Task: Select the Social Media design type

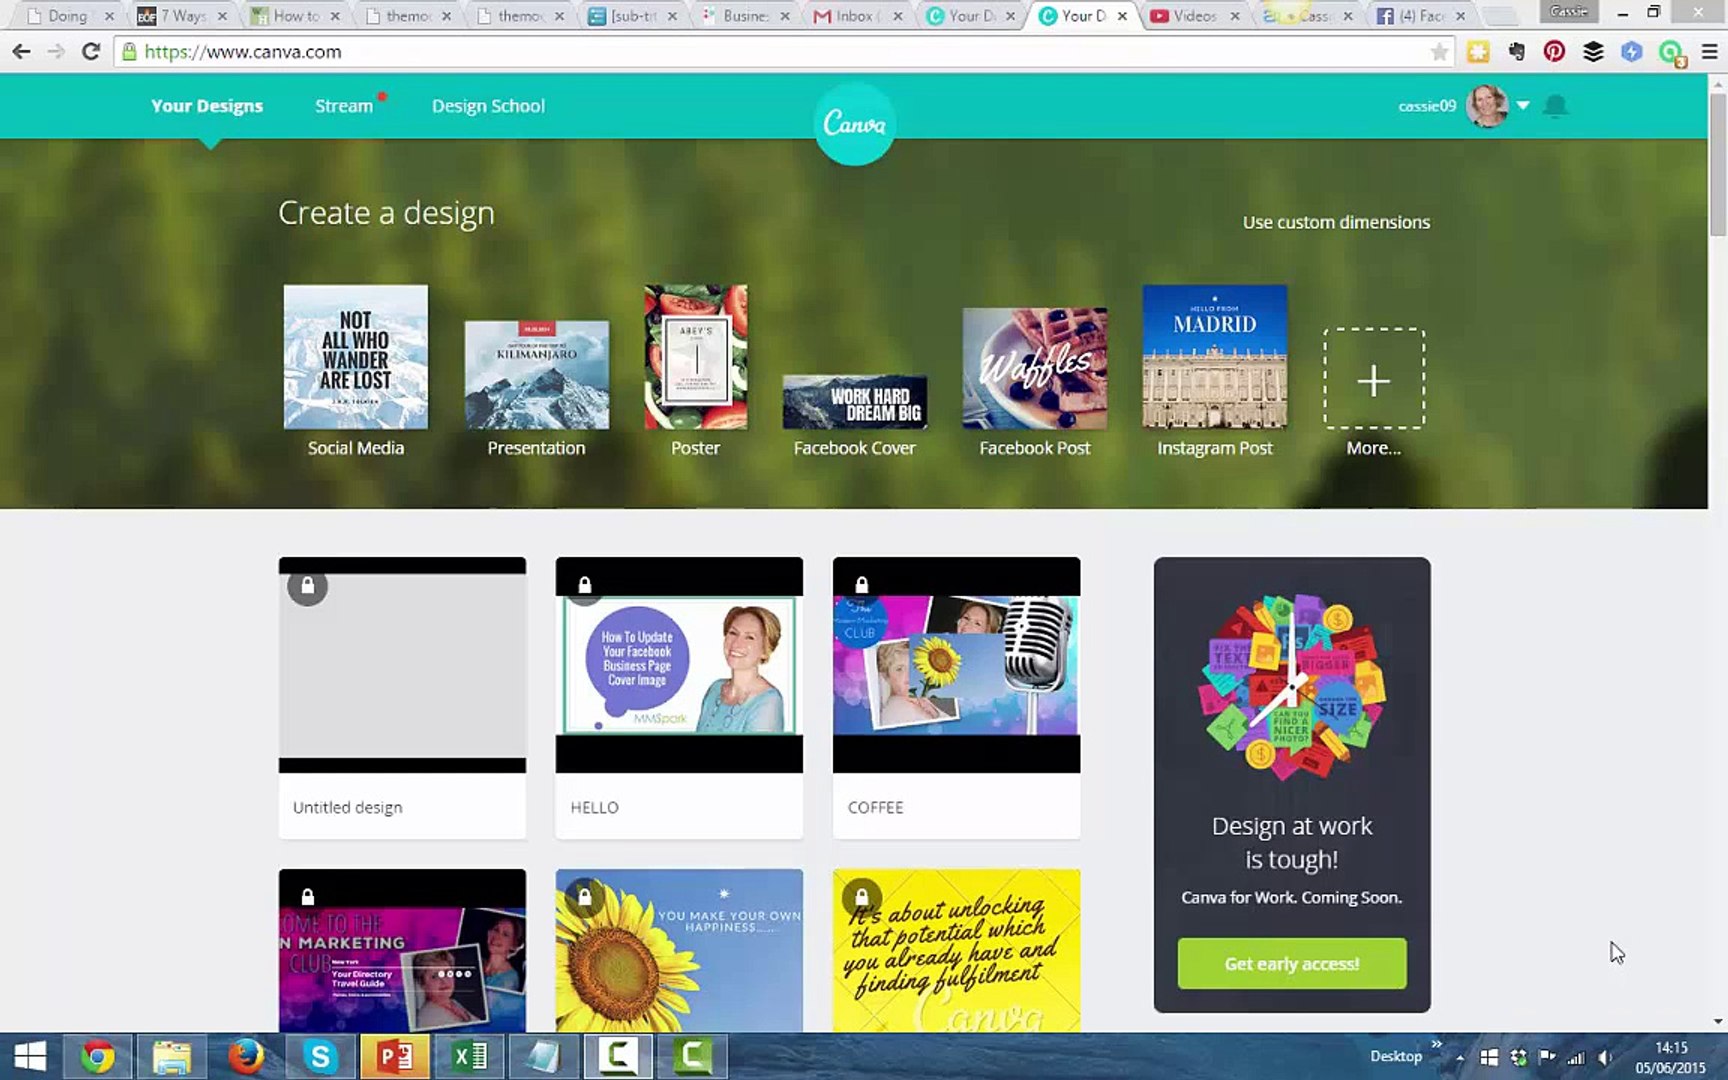Action: (x=354, y=355)
